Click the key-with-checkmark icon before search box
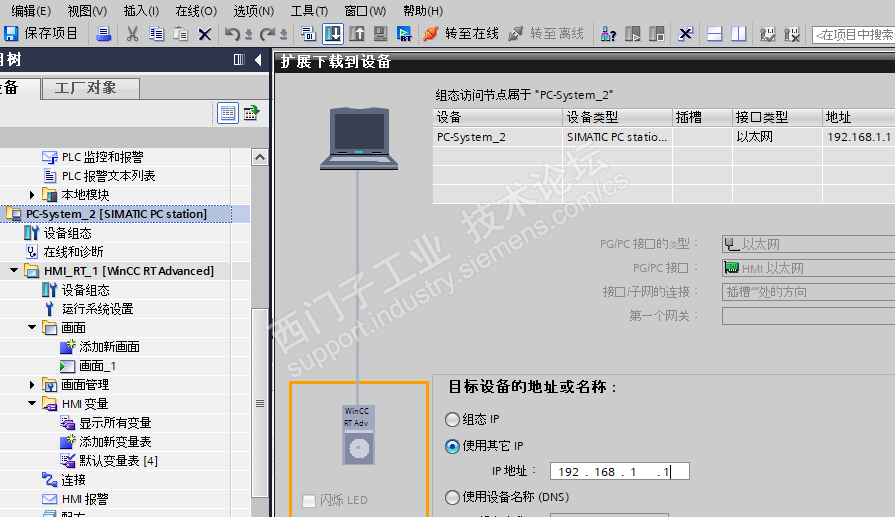The image size is (895, 517). pos(768,34)
